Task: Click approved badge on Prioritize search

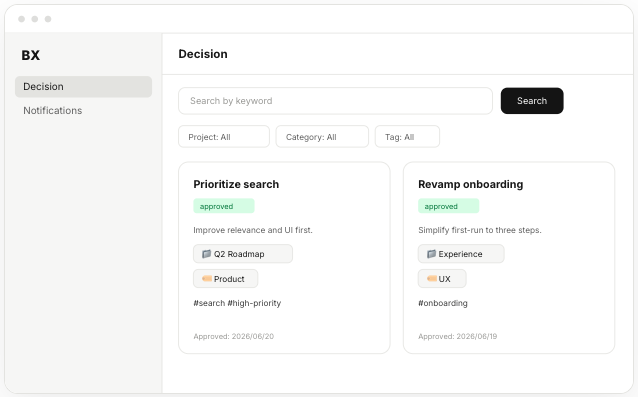Action: [224, 206]
